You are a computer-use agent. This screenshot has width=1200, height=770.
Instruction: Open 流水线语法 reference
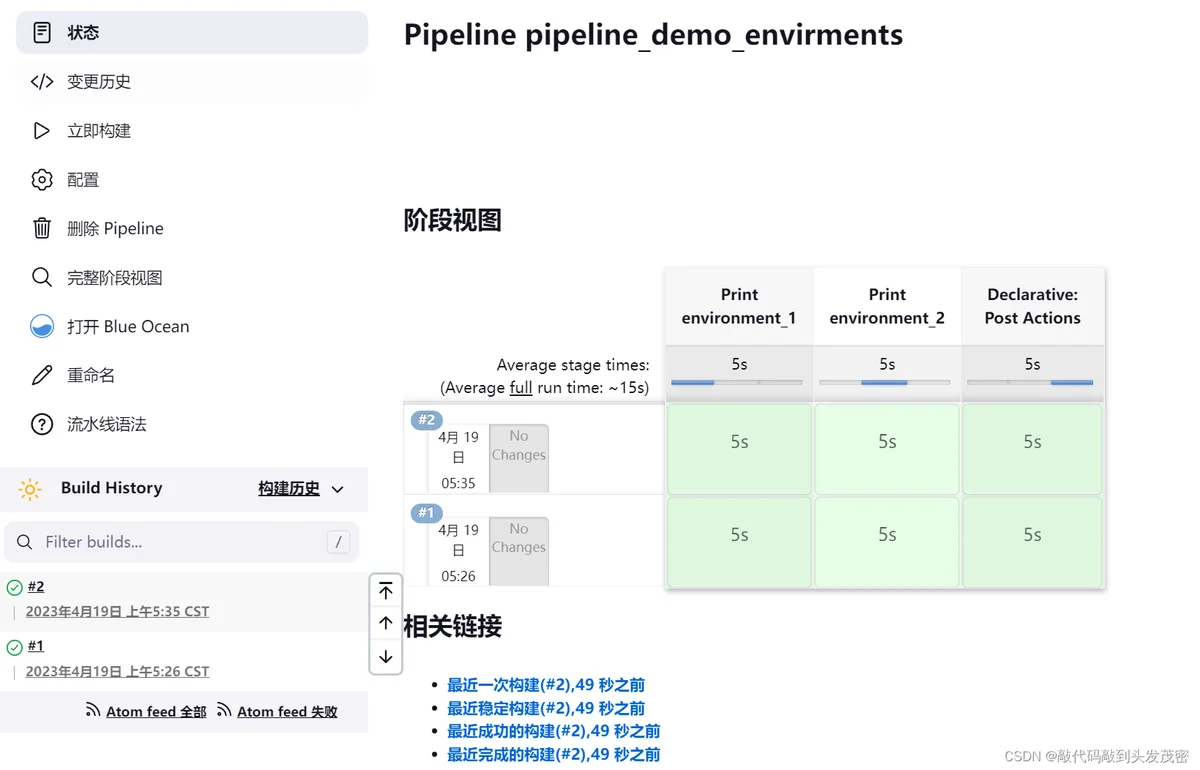click(192, 424)
